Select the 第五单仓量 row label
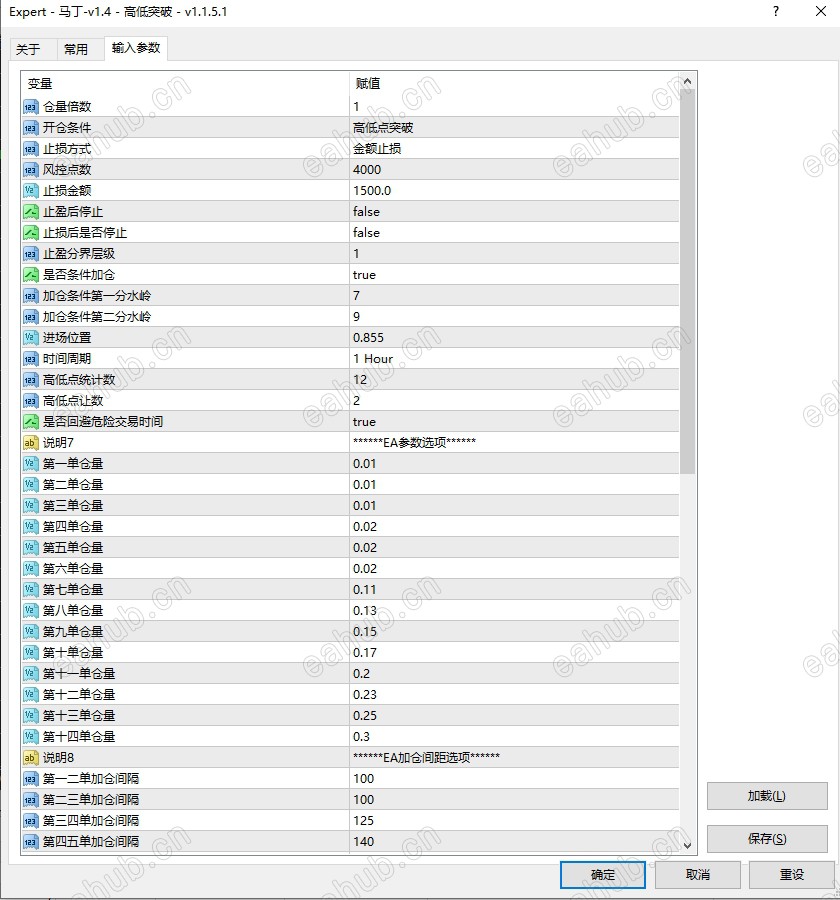This screenshot has height=900, width=840. click(73, 548)
